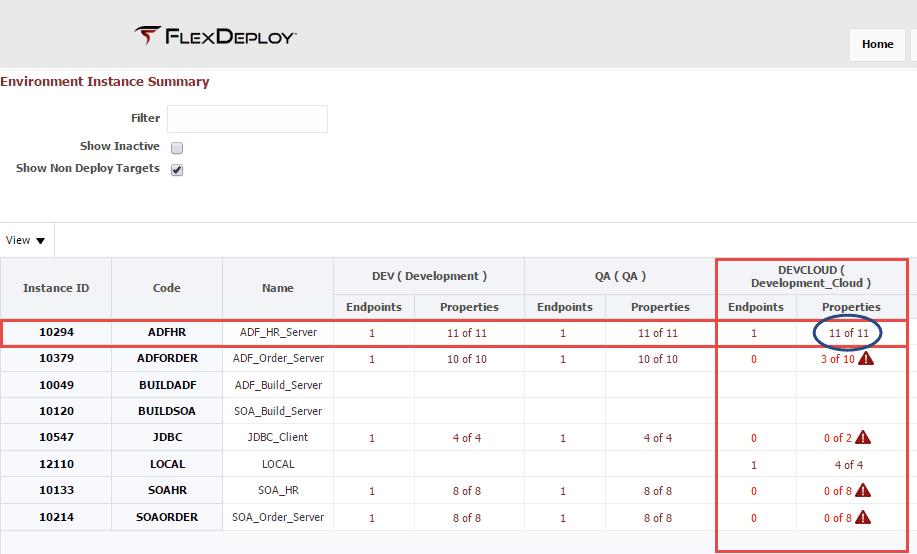Click the BUILDADF code cell
Screen dimensions: 917x554
[x=167, y=385]
